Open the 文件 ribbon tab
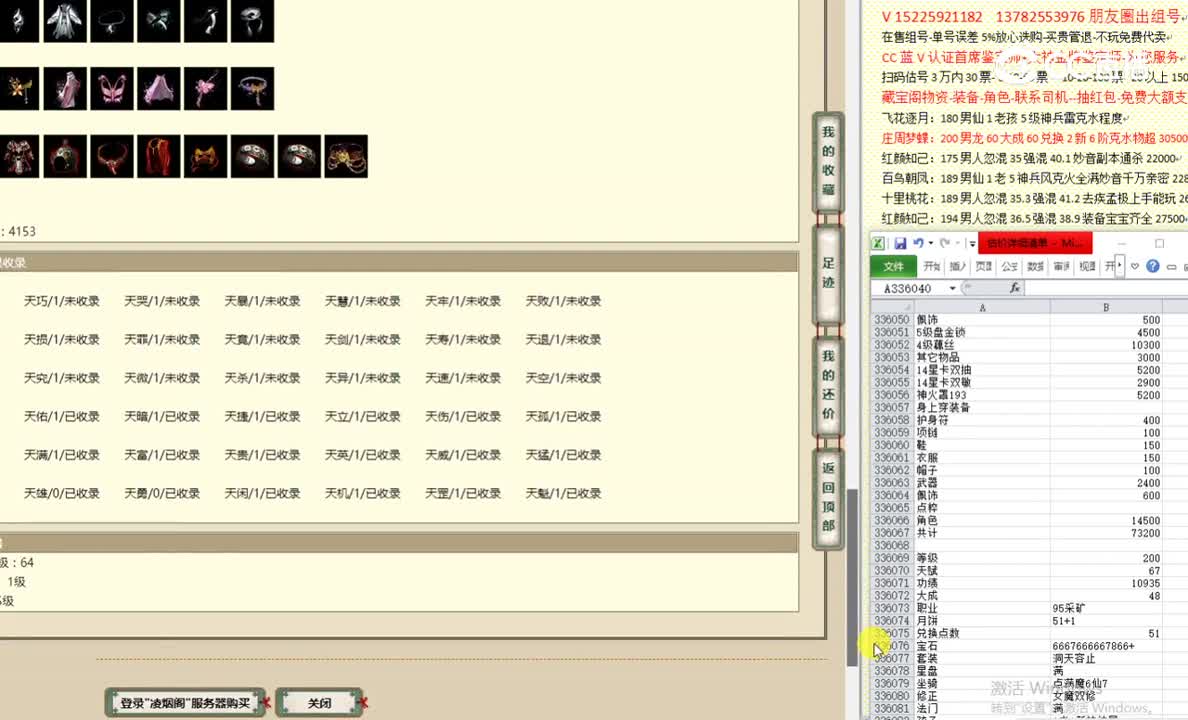 coord(895,266)
